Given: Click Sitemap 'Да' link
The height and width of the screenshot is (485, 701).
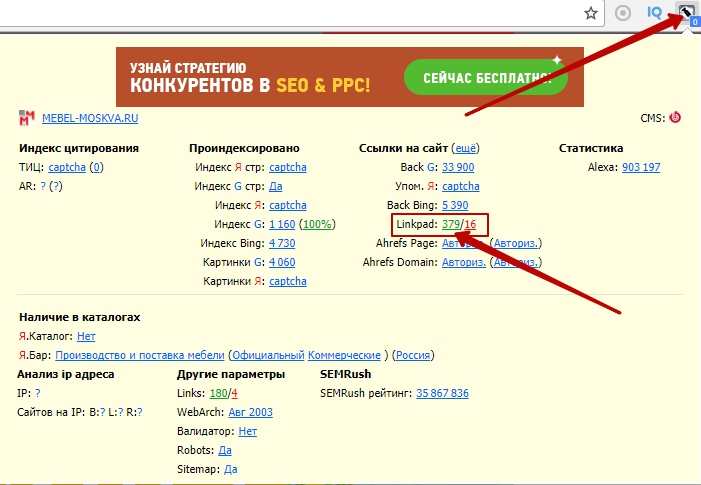Looking at the screenshot, I should pos(231,469).
